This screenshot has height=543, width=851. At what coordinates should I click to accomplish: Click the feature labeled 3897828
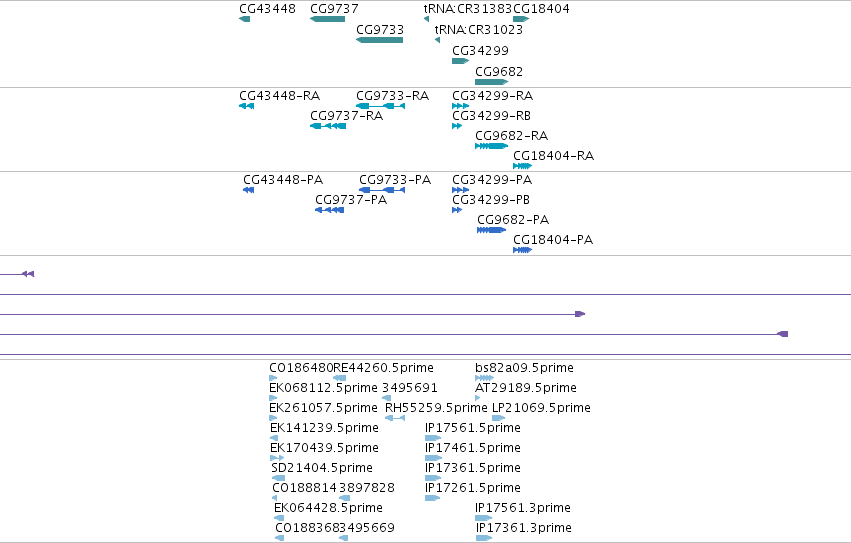[x=366, y=489]
